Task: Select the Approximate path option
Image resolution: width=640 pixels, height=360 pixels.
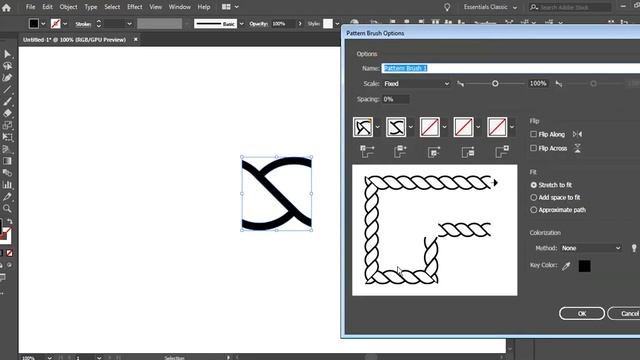Action: pyautogui.click(x=533, y=210)
